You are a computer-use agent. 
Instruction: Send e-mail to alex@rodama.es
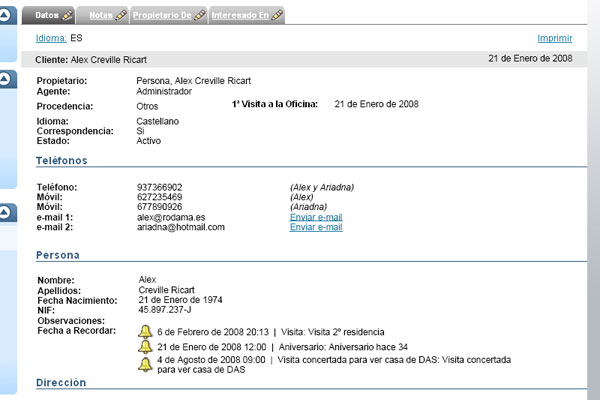point(316,217)
